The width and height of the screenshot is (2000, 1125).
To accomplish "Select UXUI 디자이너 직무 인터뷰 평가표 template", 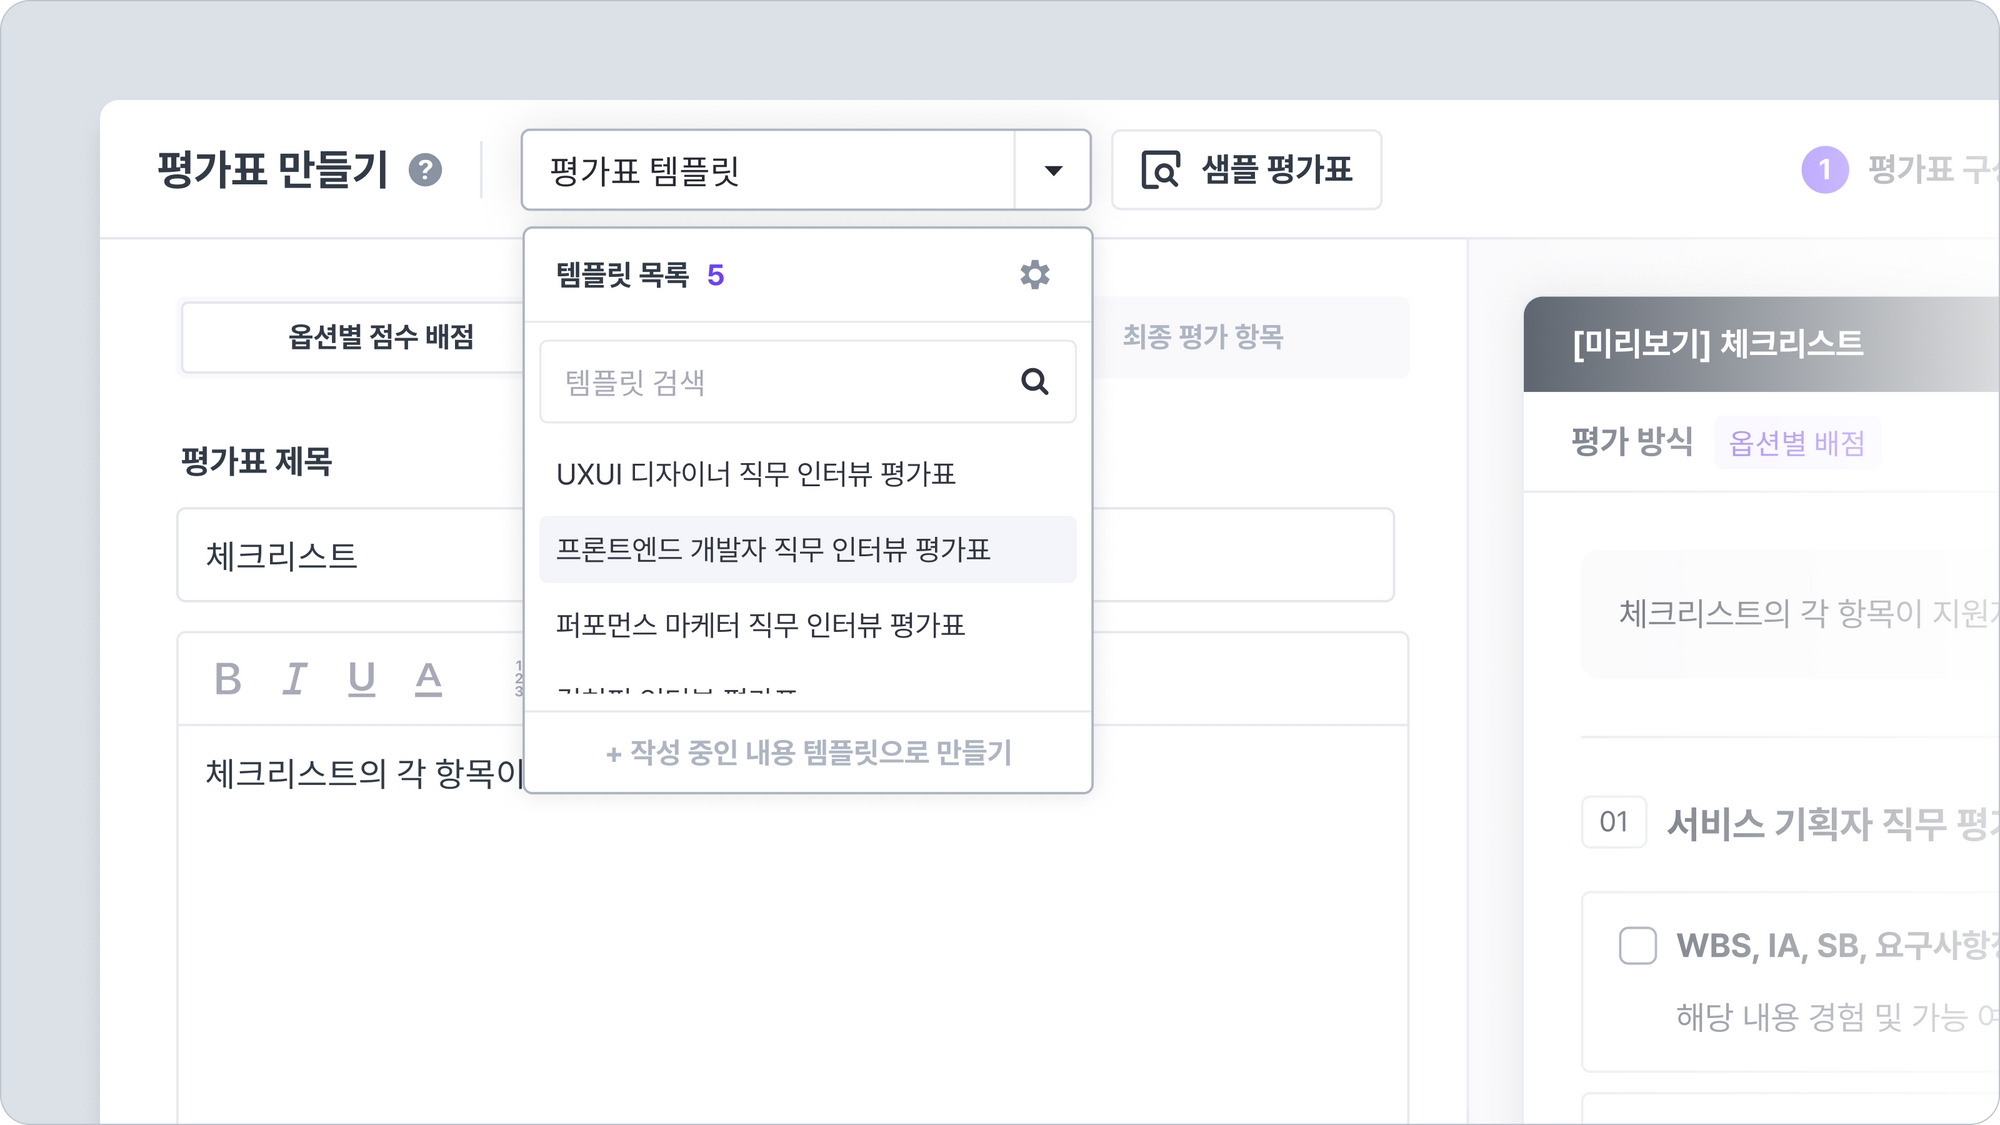I will [756, 474].
